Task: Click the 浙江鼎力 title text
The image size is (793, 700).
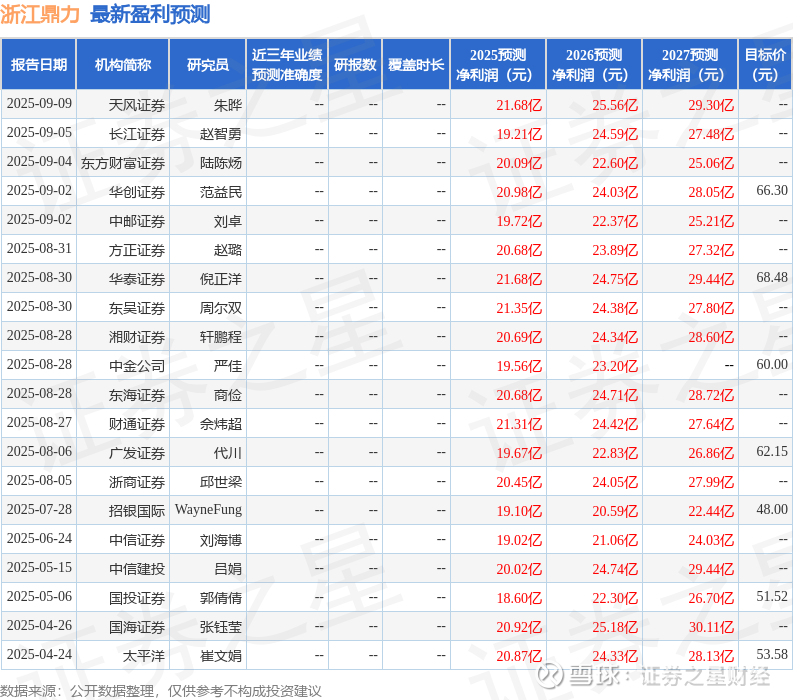Action: (x=40, y=14)
